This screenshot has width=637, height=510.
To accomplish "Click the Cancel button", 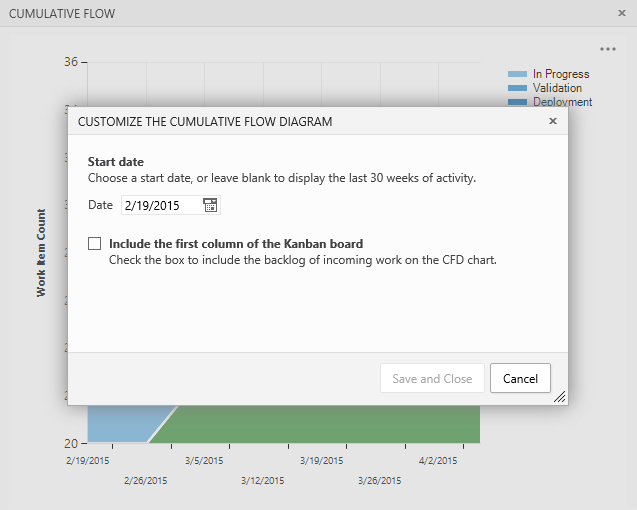I will (x=520, y=379).
